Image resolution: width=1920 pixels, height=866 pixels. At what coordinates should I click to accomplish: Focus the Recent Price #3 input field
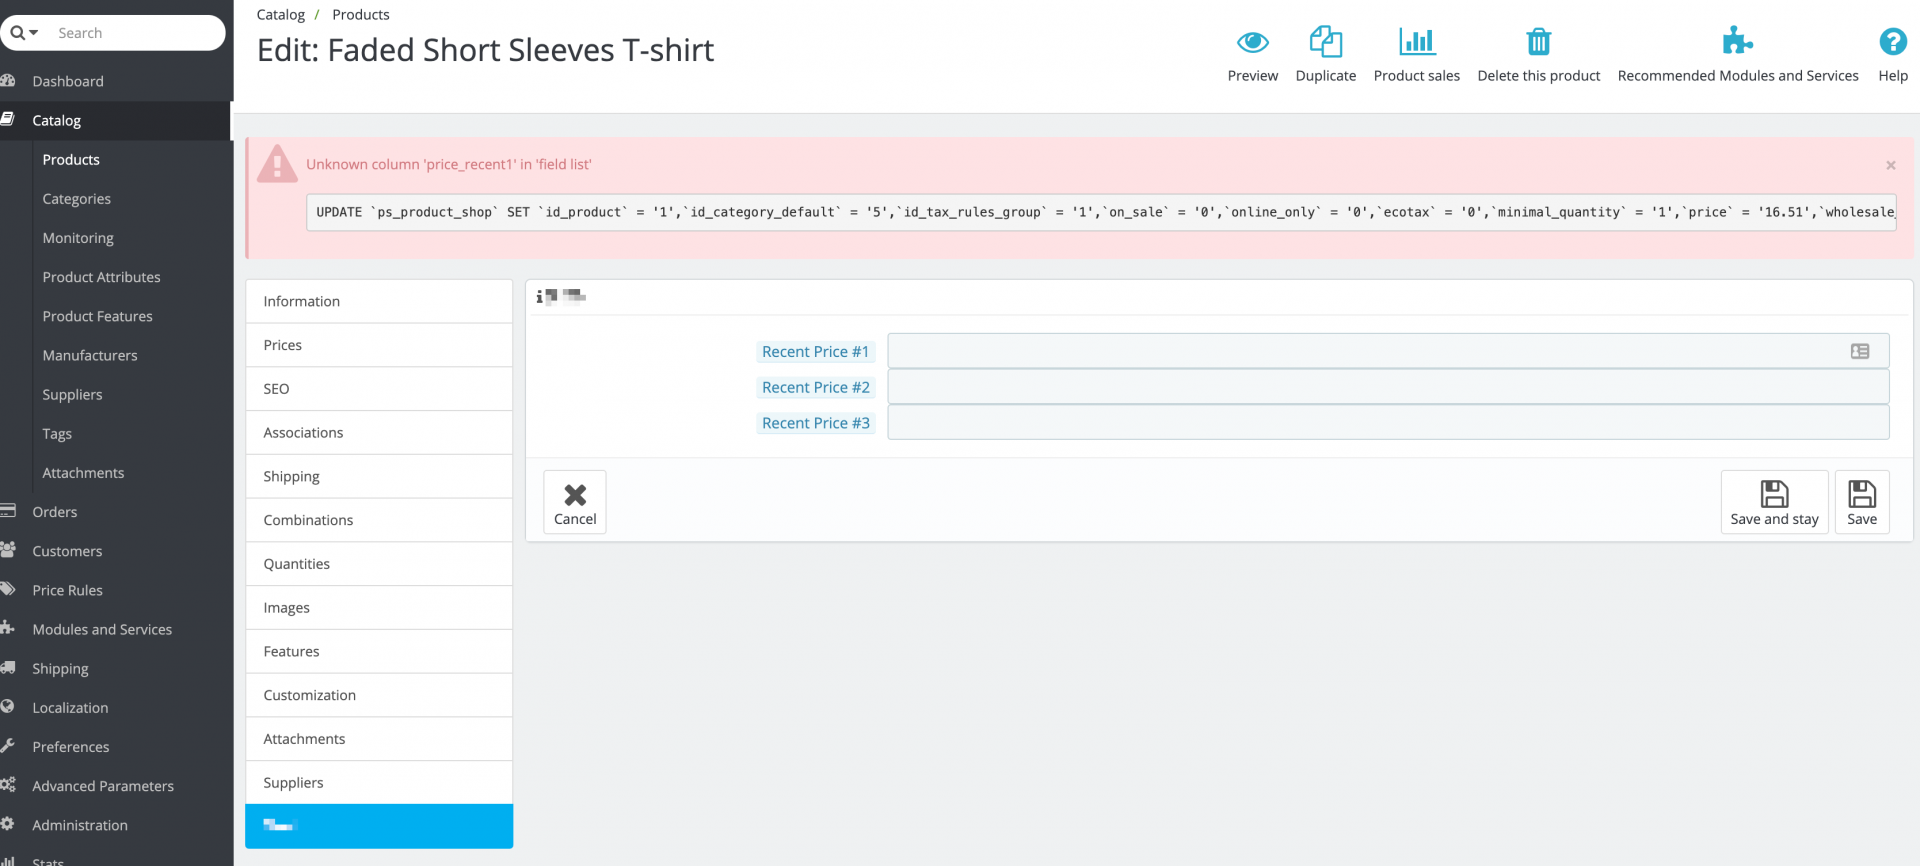[x=1388, y=422]
